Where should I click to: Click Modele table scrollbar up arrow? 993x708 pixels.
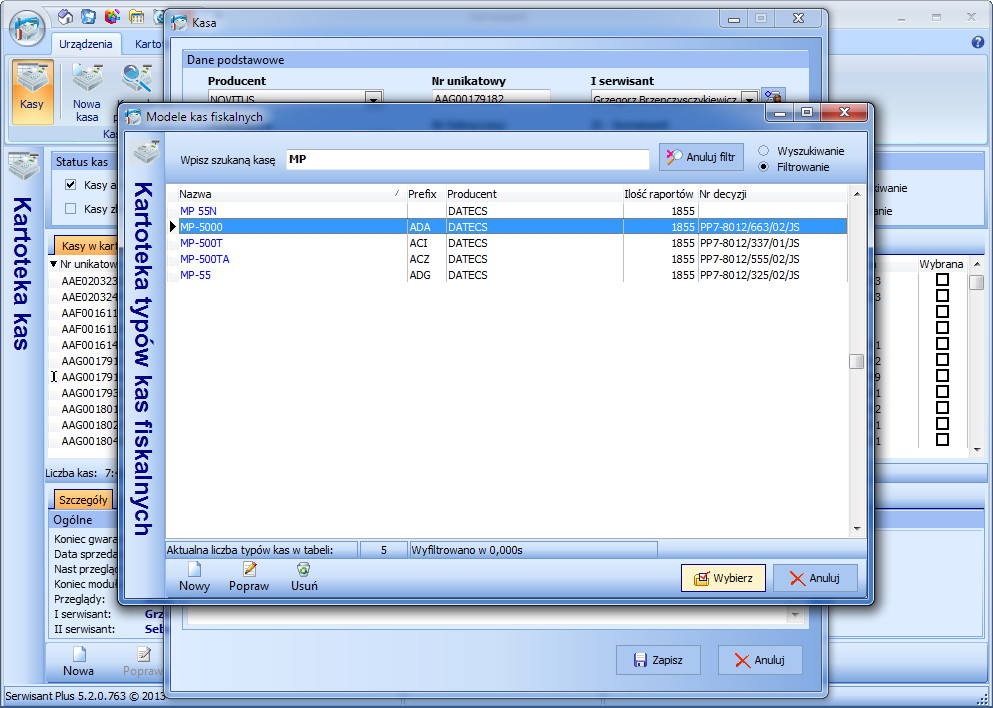(857, 194)
